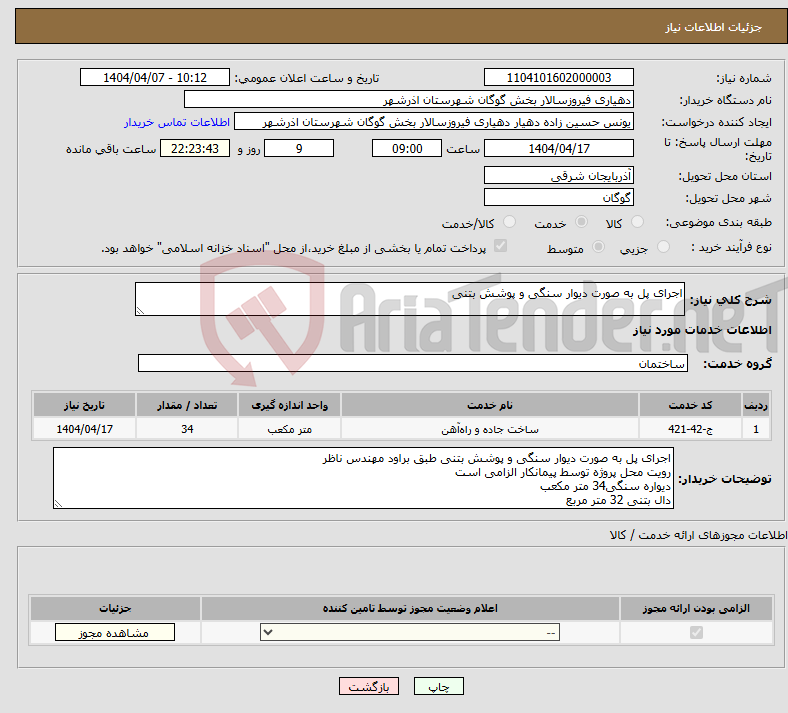
Task: Click the نام دستگاه خریدار field
Action: (409, 99)
